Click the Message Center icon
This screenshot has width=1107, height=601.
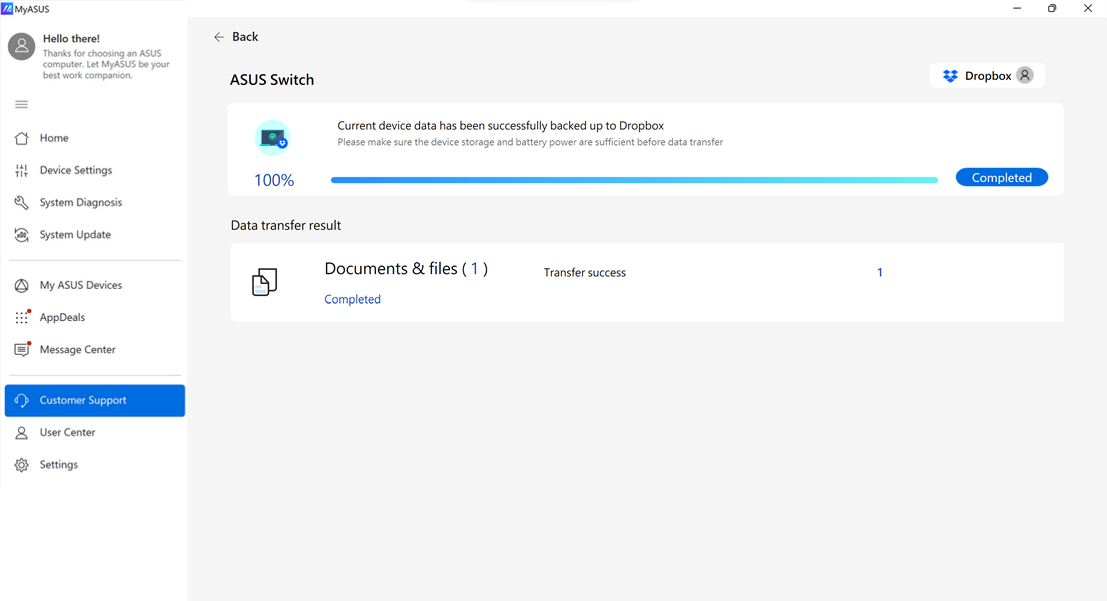click(21, 350)
